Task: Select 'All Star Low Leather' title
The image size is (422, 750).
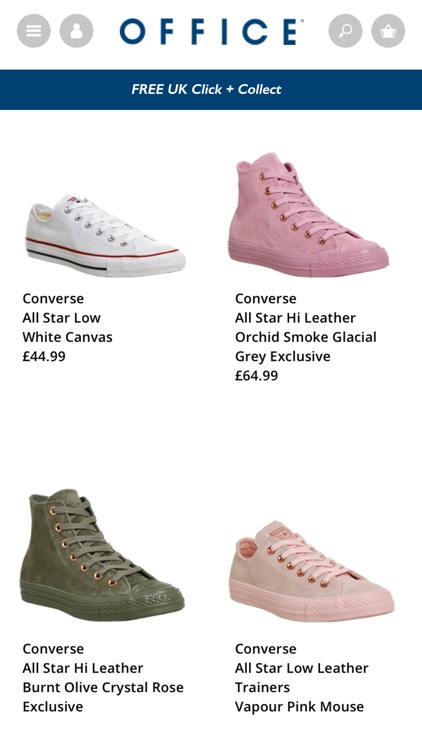Action: coord(301,668)
